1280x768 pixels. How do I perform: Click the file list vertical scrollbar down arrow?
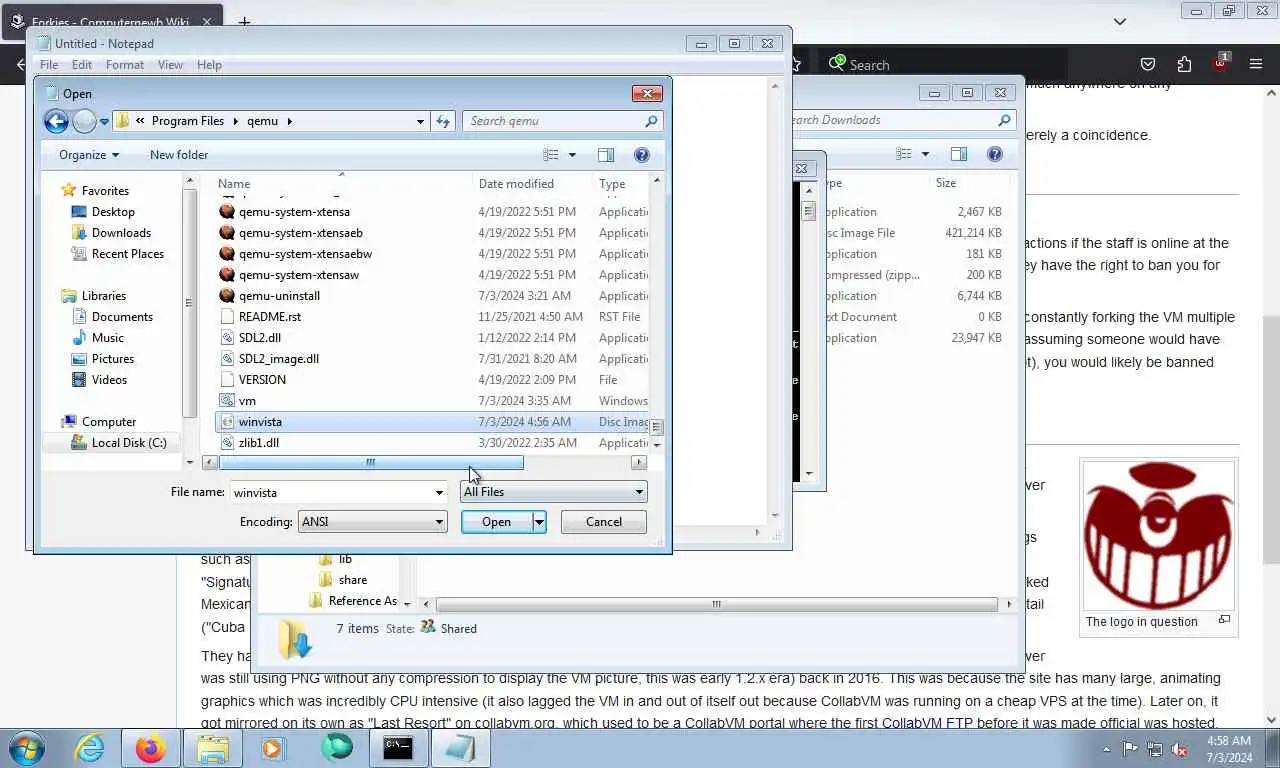656,447
